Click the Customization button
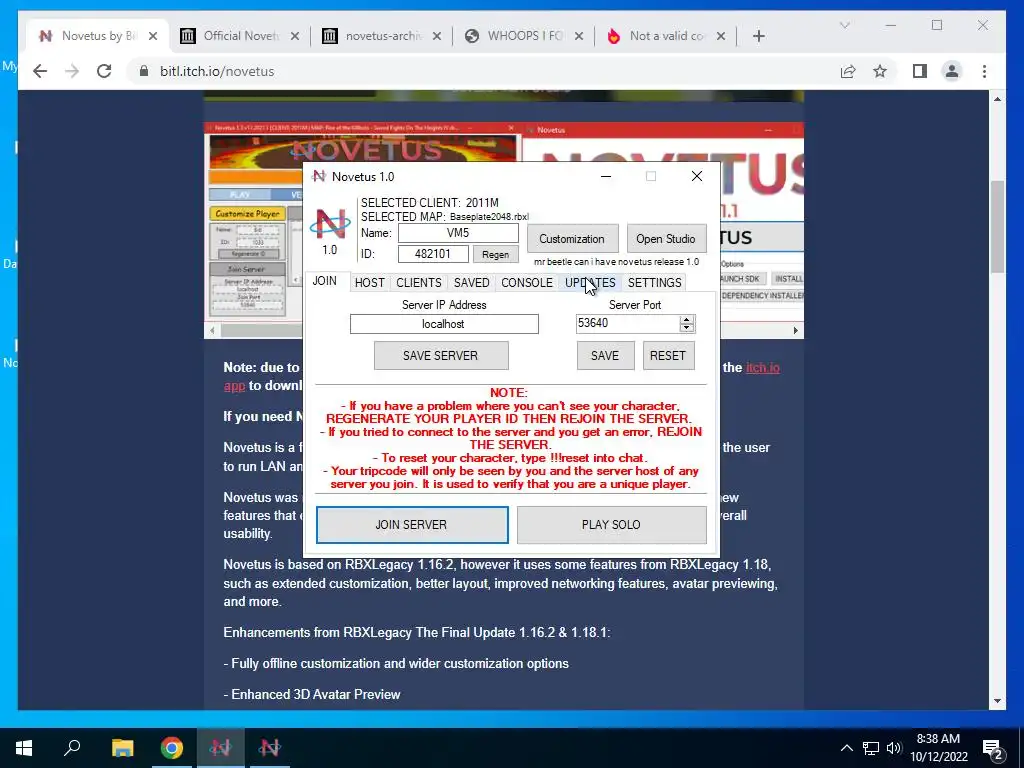The image size is (1024, 768). pos(572,239)
